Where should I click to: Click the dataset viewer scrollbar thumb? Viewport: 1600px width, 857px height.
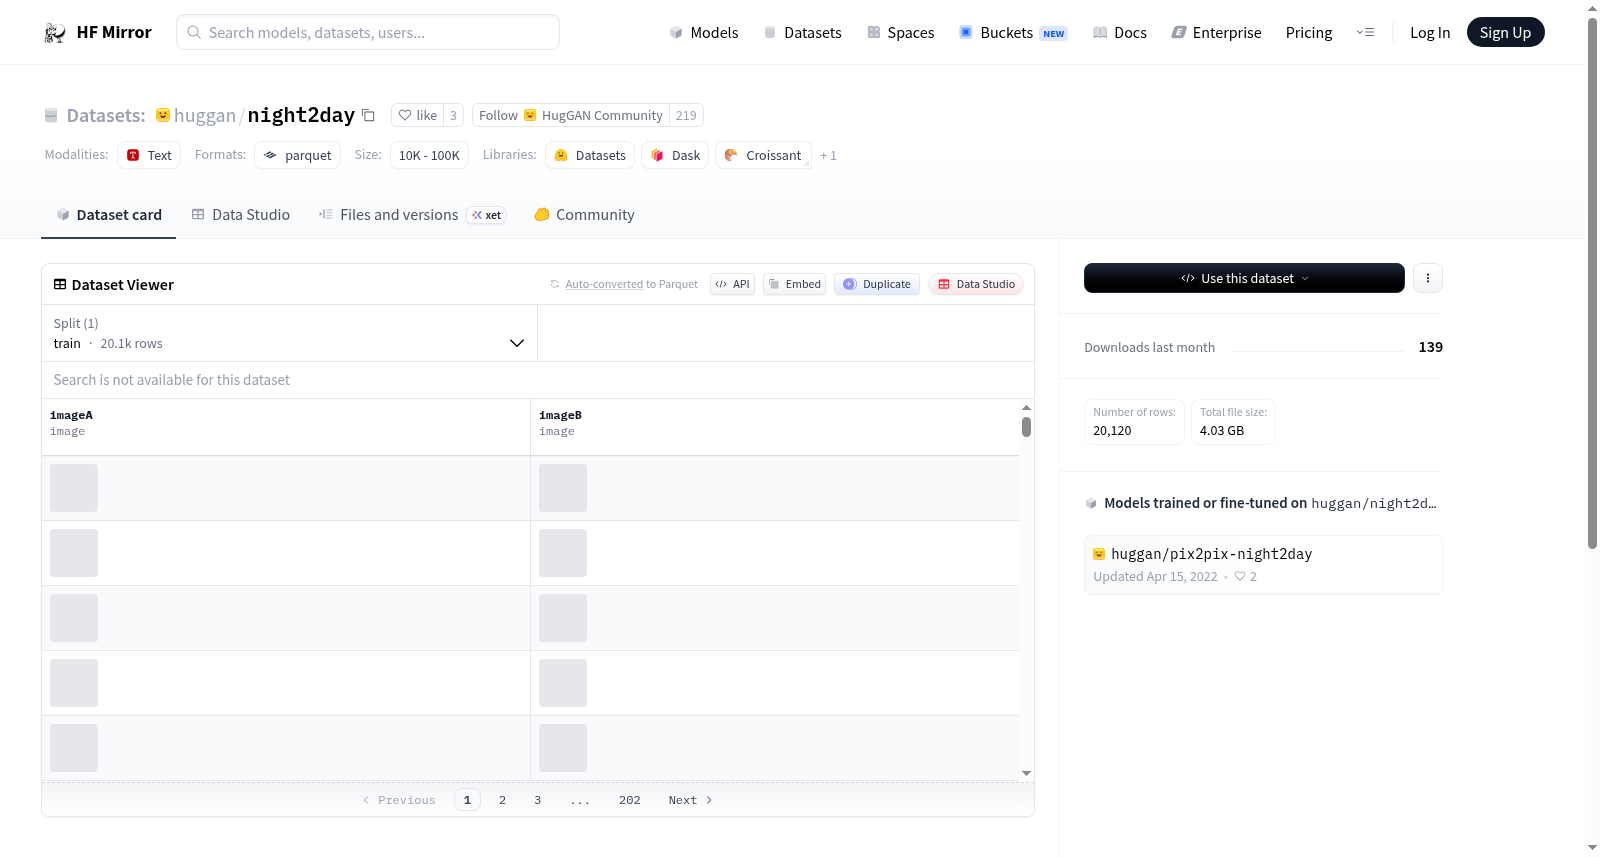[x=1026, y=427]
